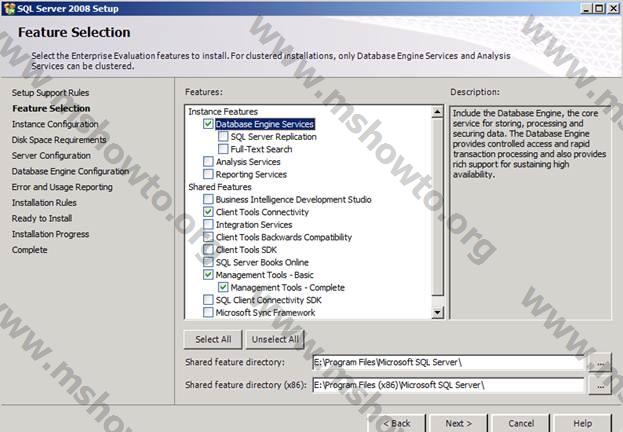Browse for the shared feature directory
This screenshot has height=432, width=623.
click(x=600, y=363)
